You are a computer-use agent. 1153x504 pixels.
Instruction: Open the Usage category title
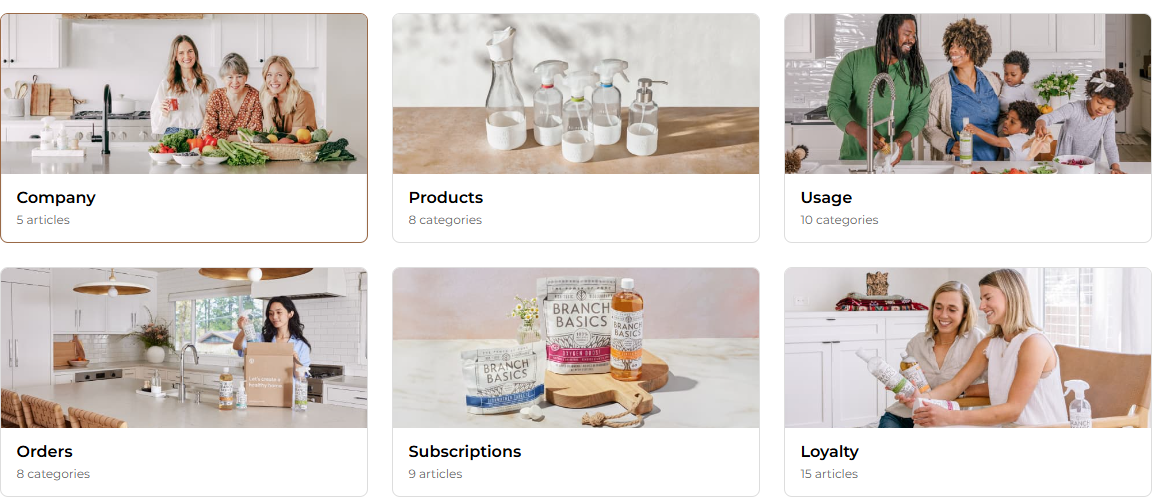point(827,198)
